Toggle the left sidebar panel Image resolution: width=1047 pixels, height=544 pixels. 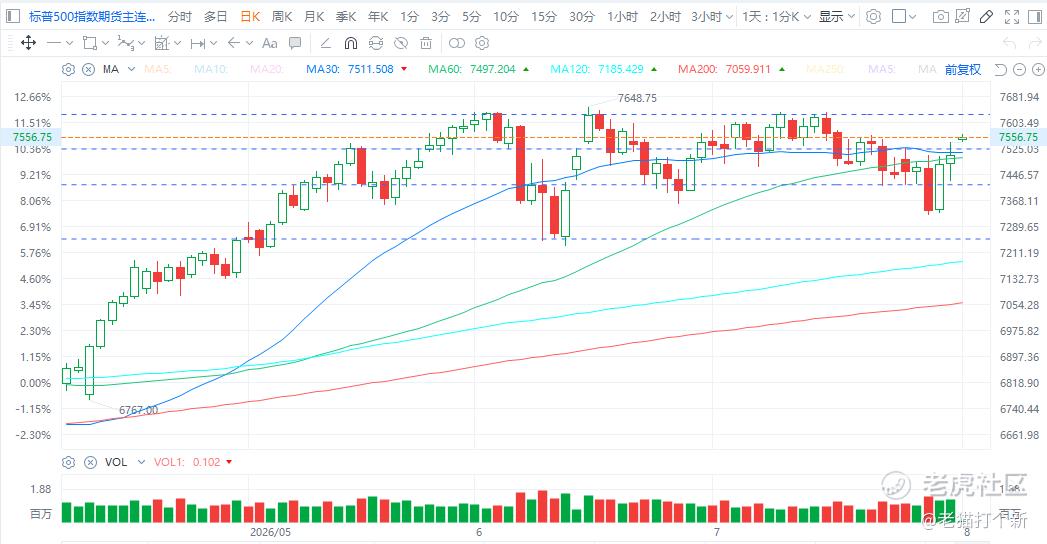point(13,17)
